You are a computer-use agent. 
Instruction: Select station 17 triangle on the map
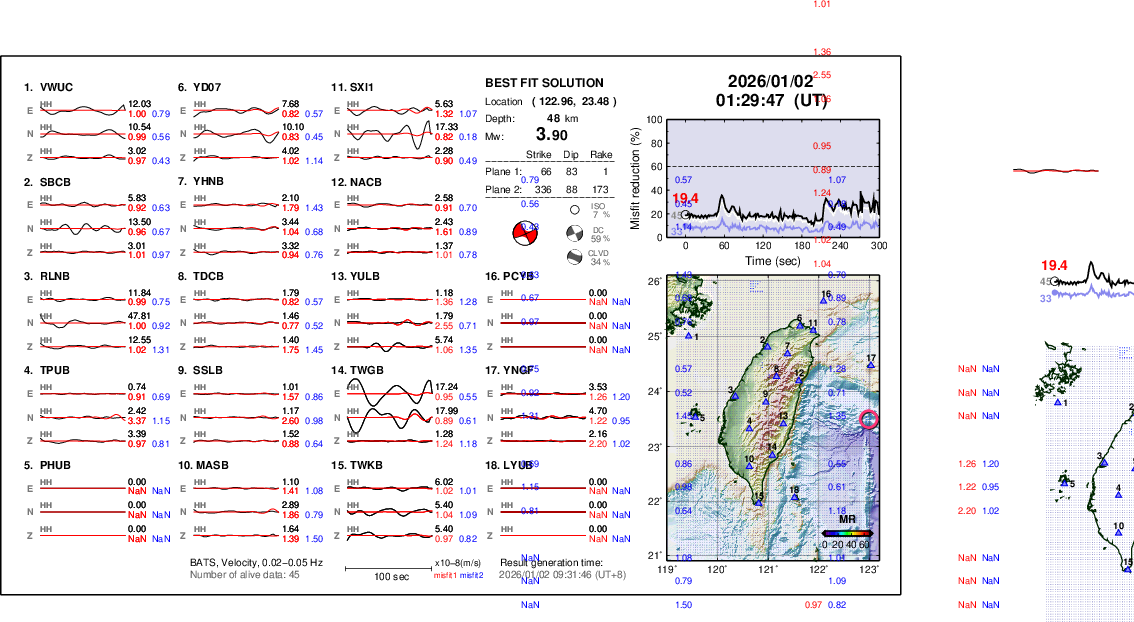click(871, 365)
